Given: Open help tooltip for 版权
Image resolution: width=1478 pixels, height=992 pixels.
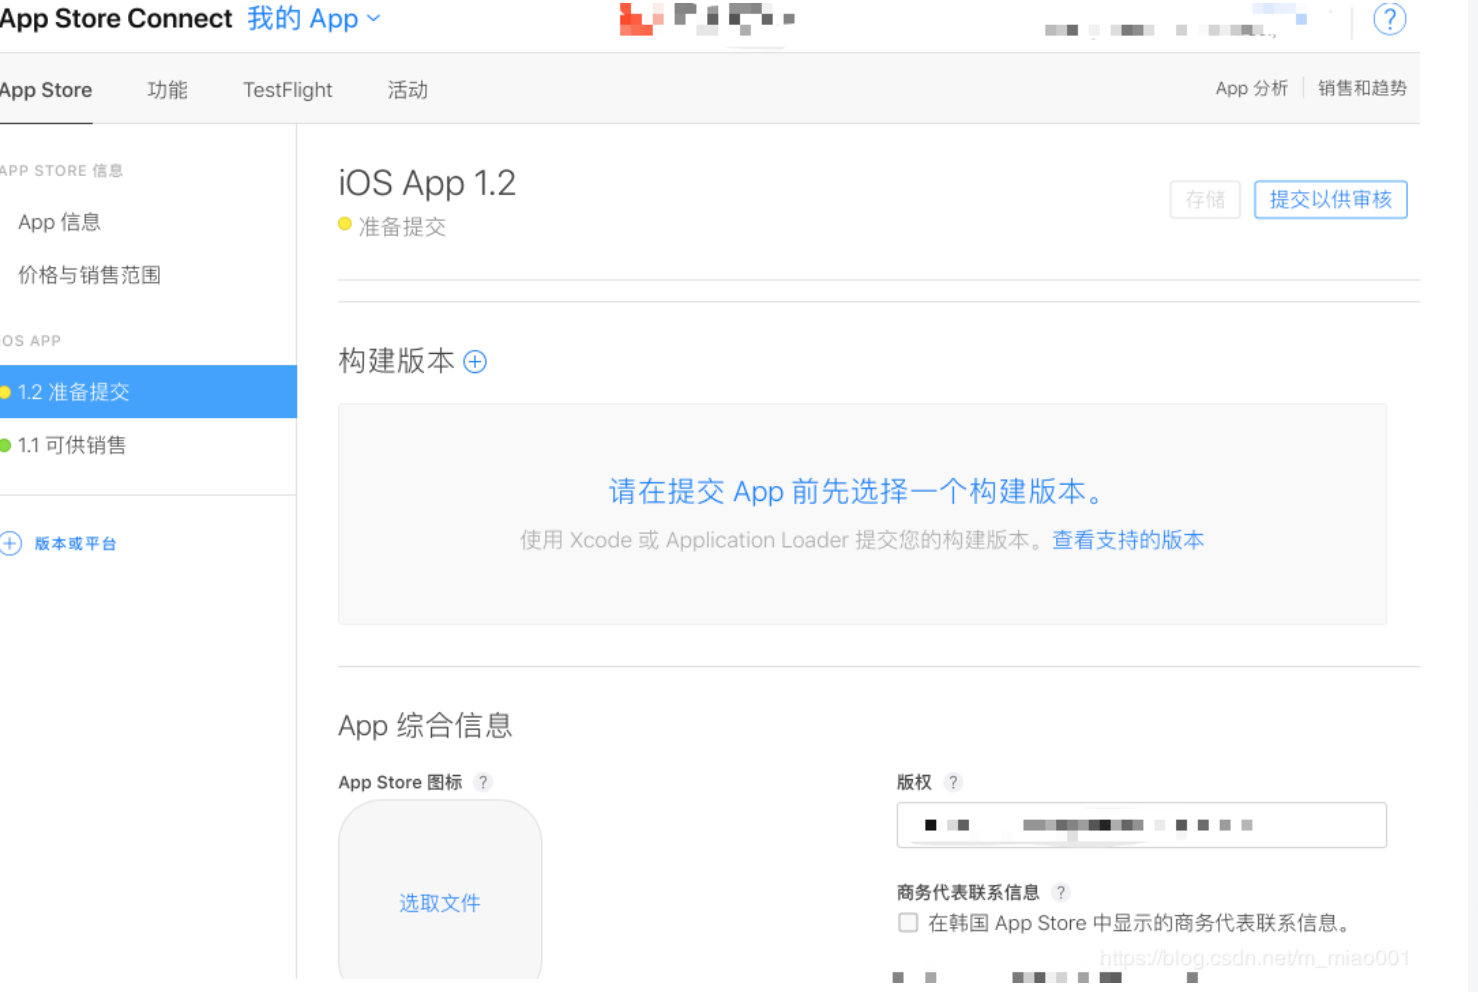Looking at the screenshot, I should click(953, 782).
